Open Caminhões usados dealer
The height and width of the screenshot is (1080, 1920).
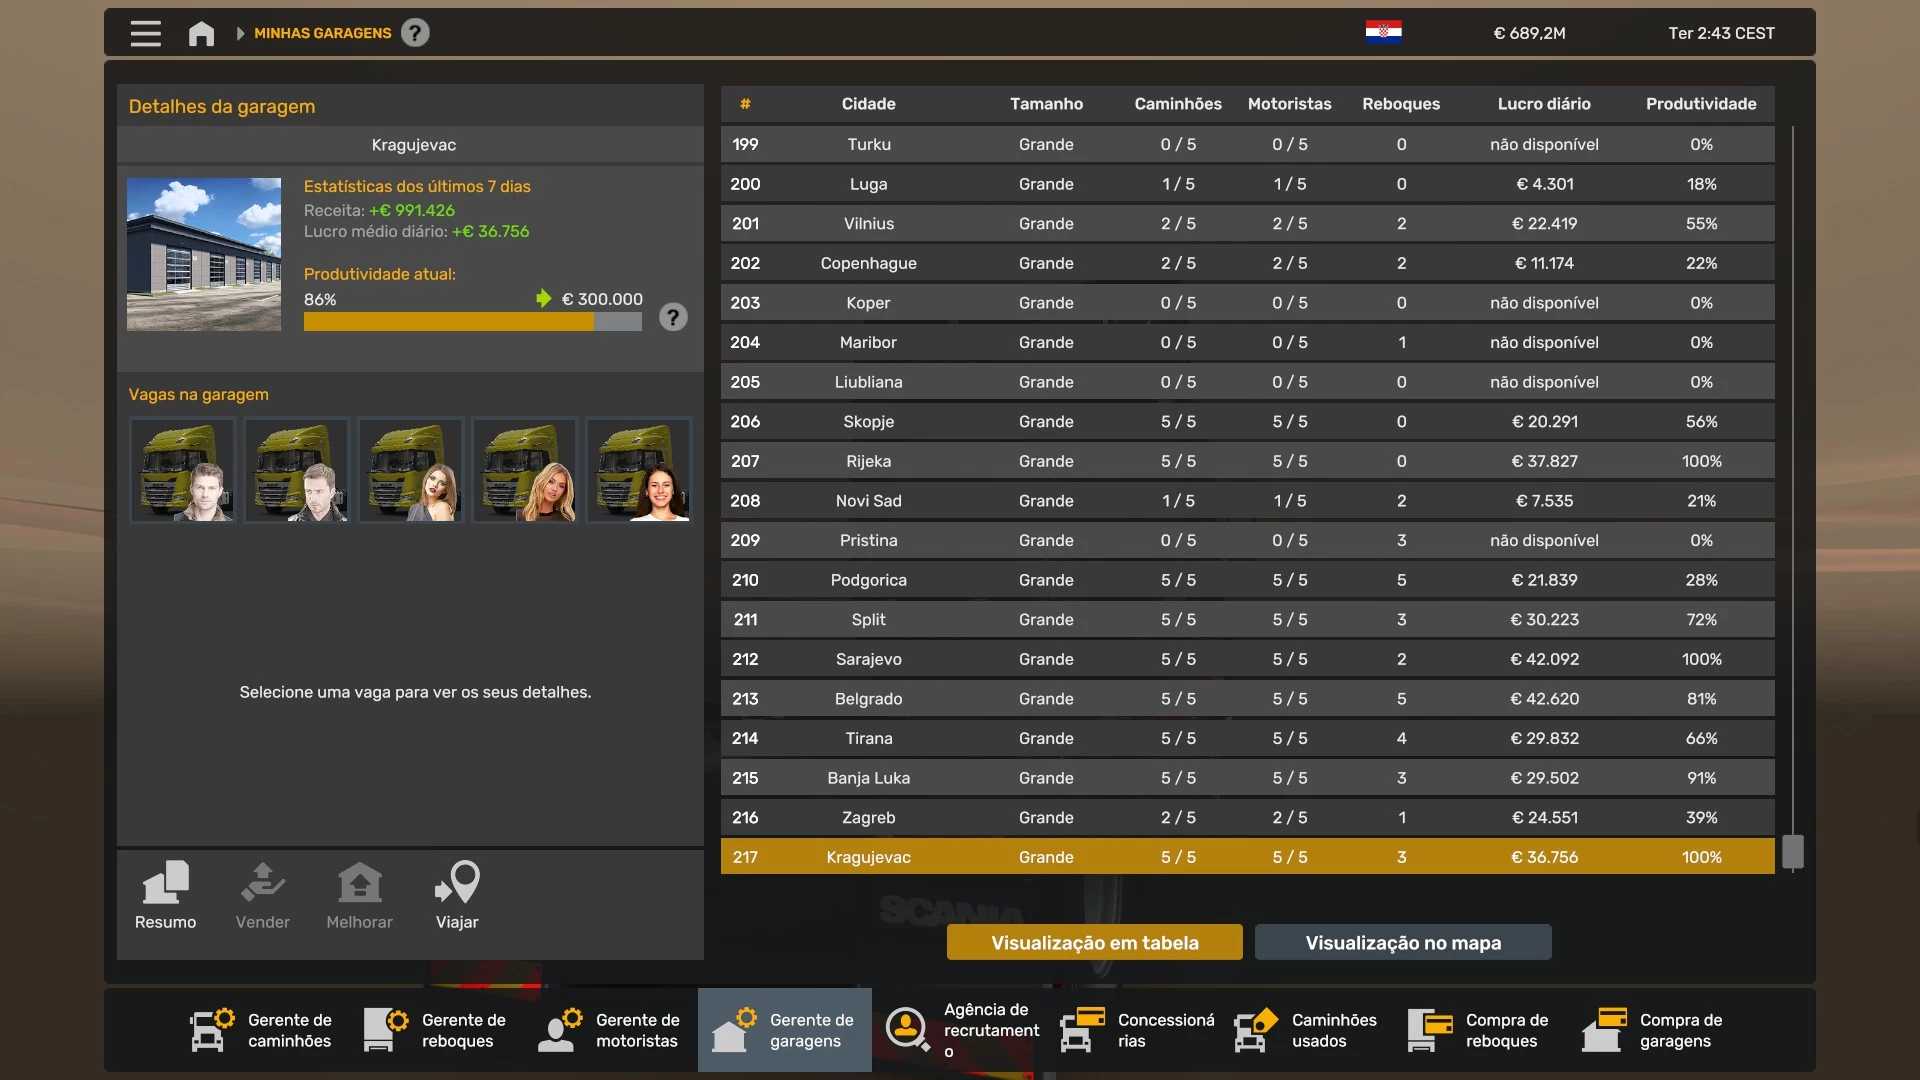click(x=1306, y=1030)
